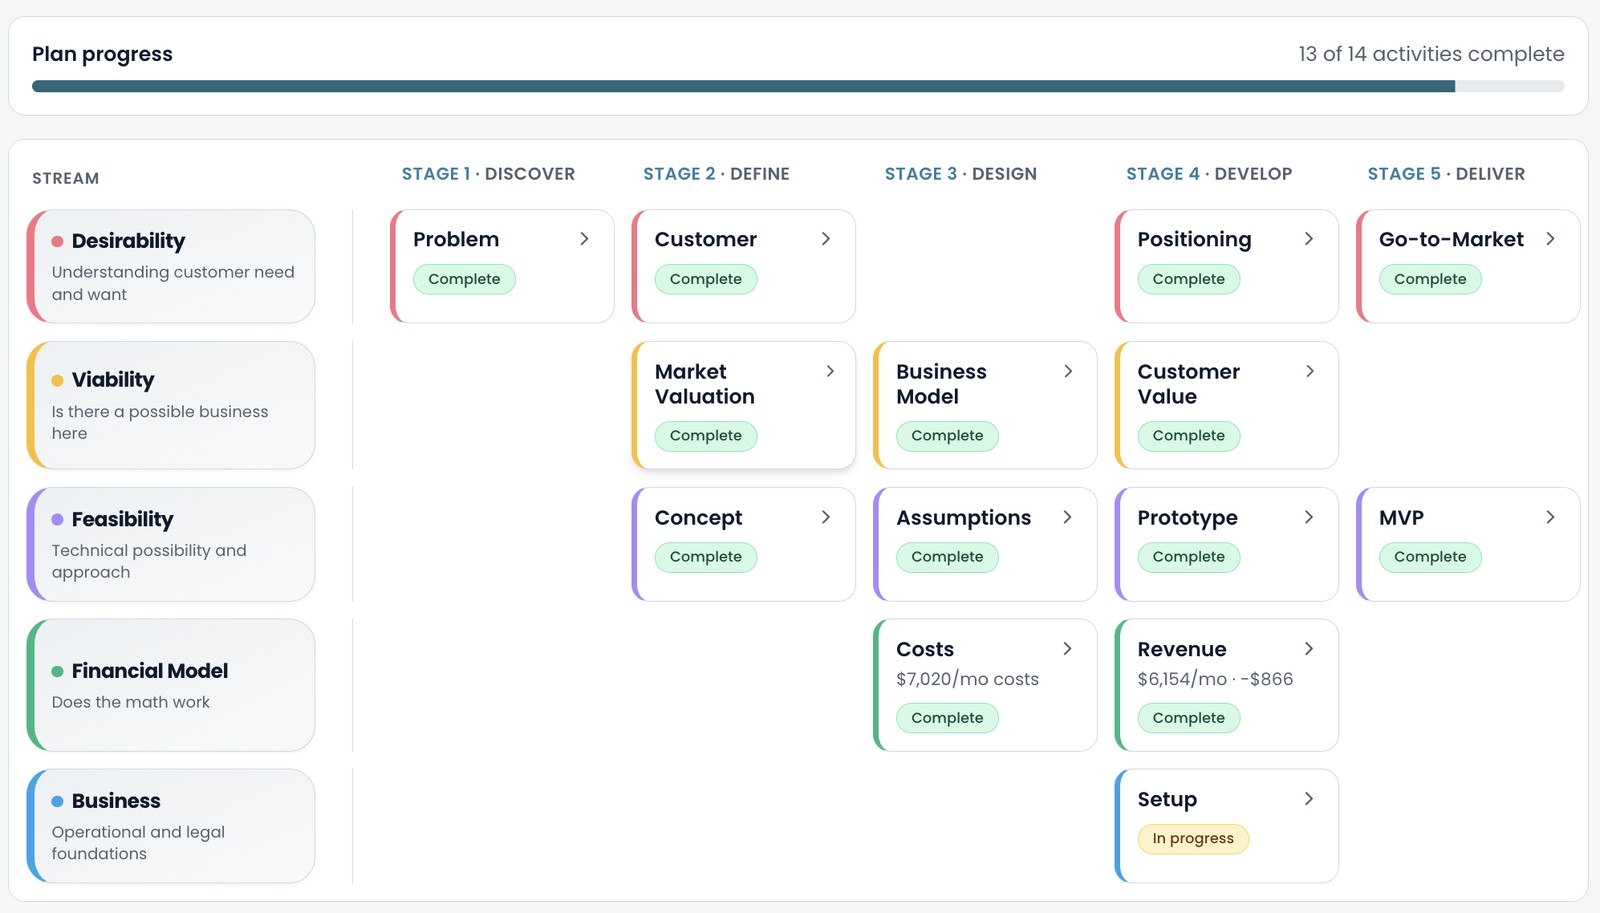Click the Setup card chevron arrow
The image size is (1600, 913).
(x=1309, y=799)
